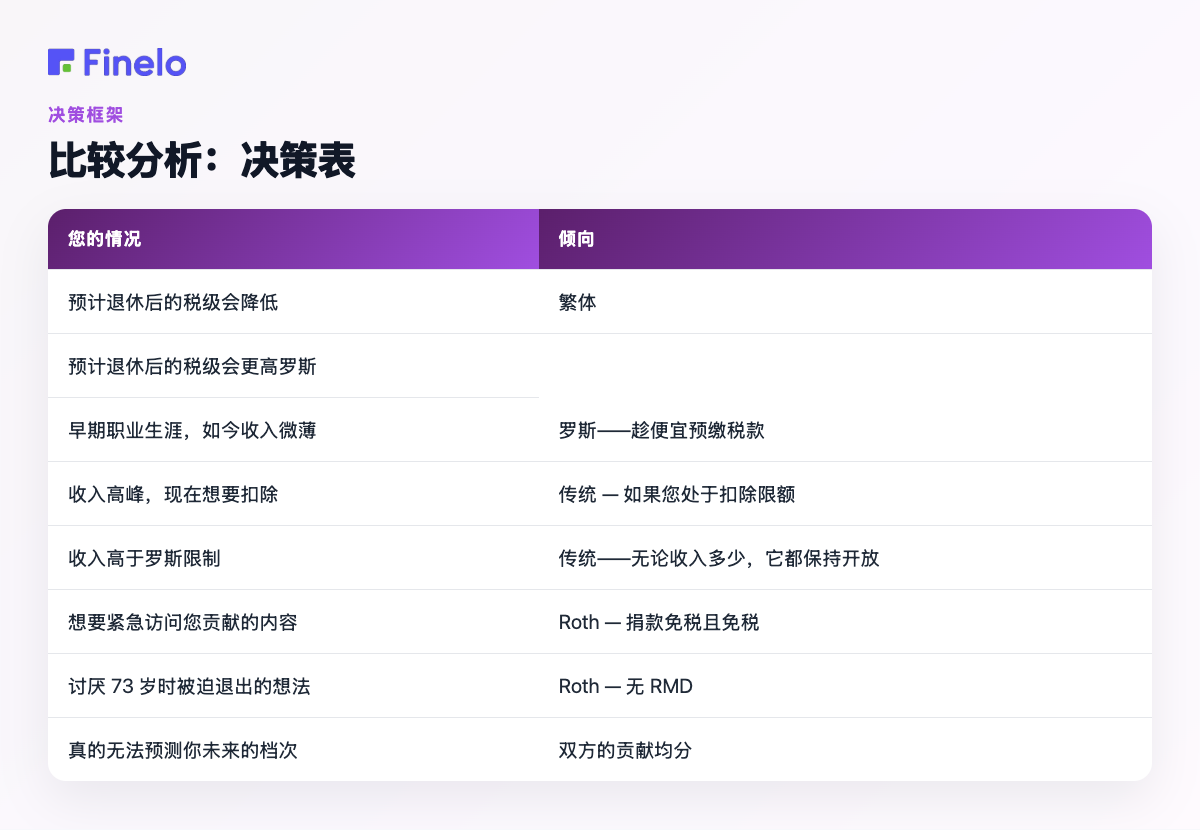The image size is (1200, 830).
Task: Select the cell Roth — 无 RMD
Action: (845, 686)
